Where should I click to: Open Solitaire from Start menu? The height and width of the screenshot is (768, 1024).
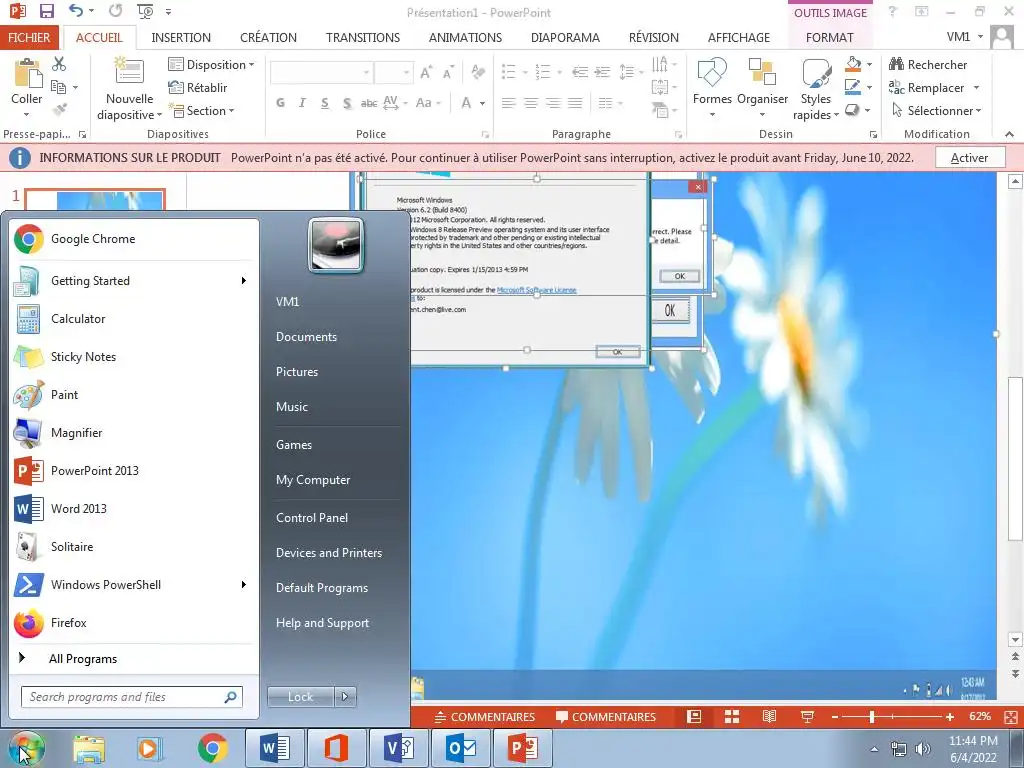[x=135, y=547]
